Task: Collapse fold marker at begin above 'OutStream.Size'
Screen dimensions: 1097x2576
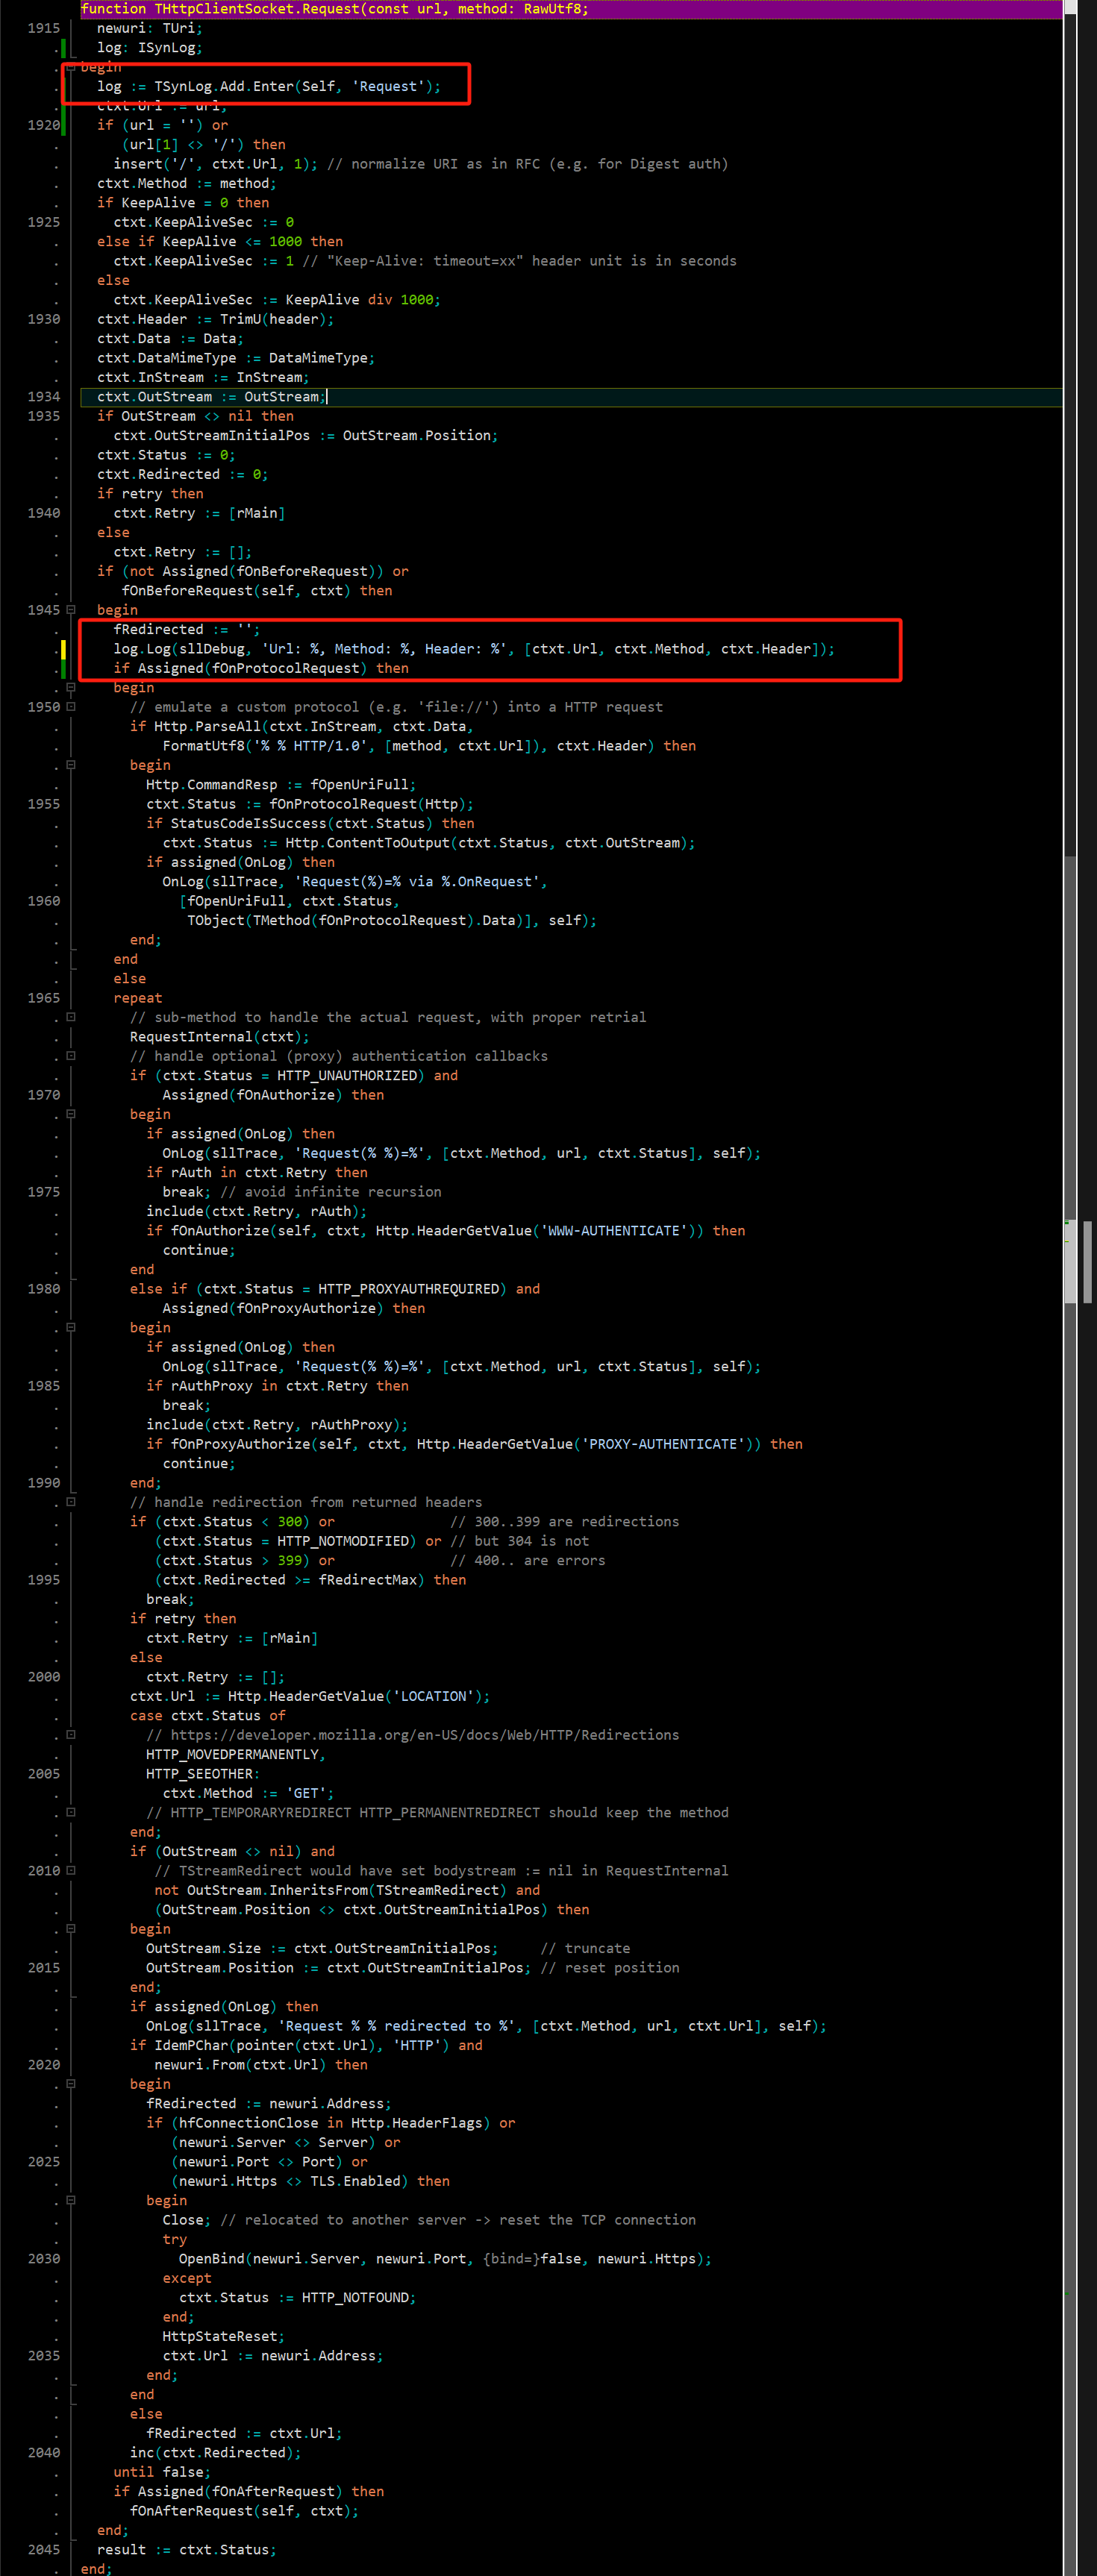Action: [x=71, y=1929]
